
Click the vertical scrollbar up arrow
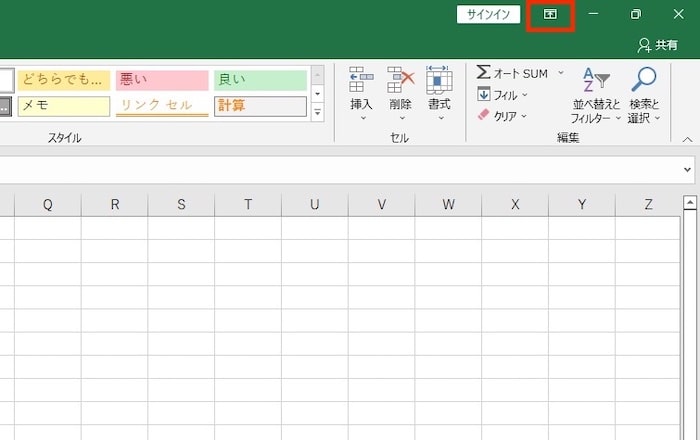tap(690, 202)
